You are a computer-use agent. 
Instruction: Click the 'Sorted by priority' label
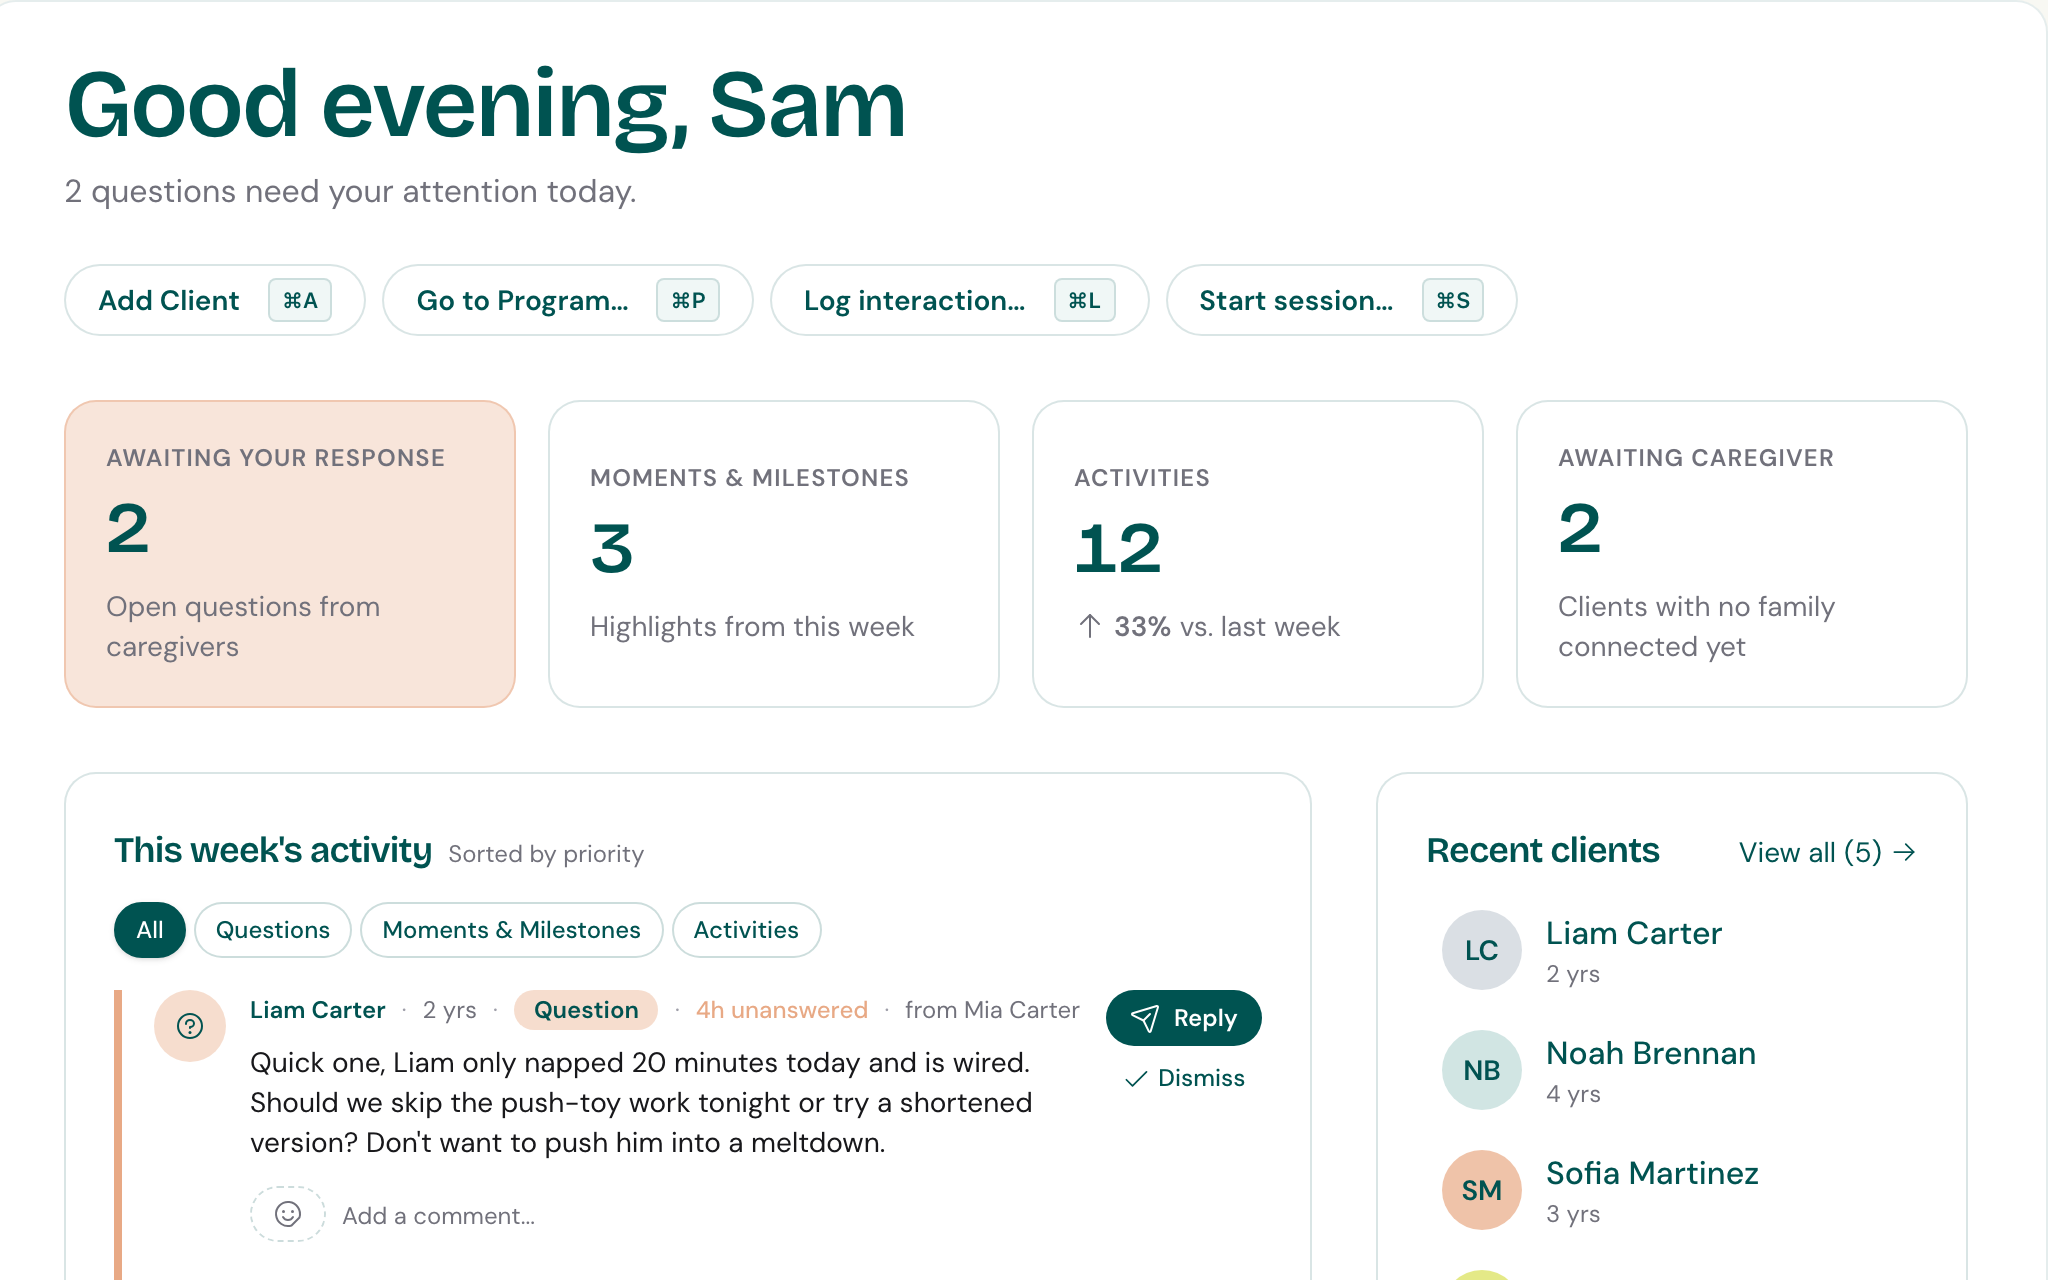tap(546, 854)
